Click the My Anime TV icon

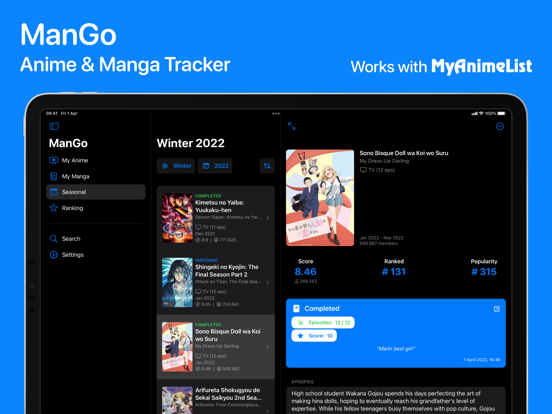coord(54,160)
